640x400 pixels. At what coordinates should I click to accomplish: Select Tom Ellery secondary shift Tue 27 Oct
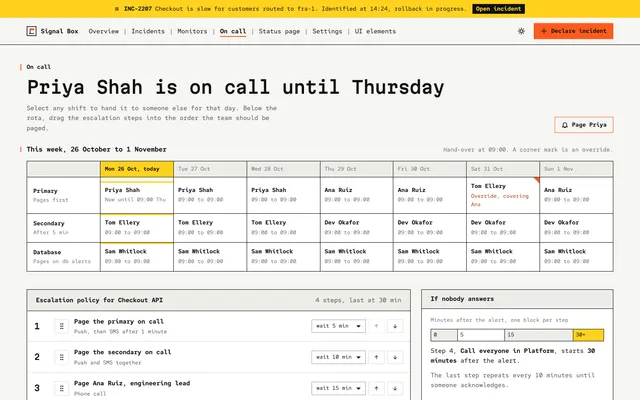click(210, 228)
